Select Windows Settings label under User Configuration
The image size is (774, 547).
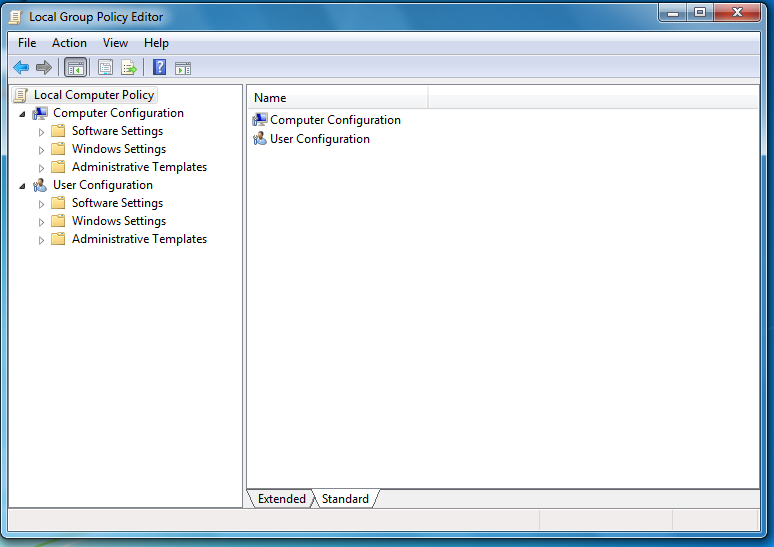pyautogui.click(x=119, y=221)
